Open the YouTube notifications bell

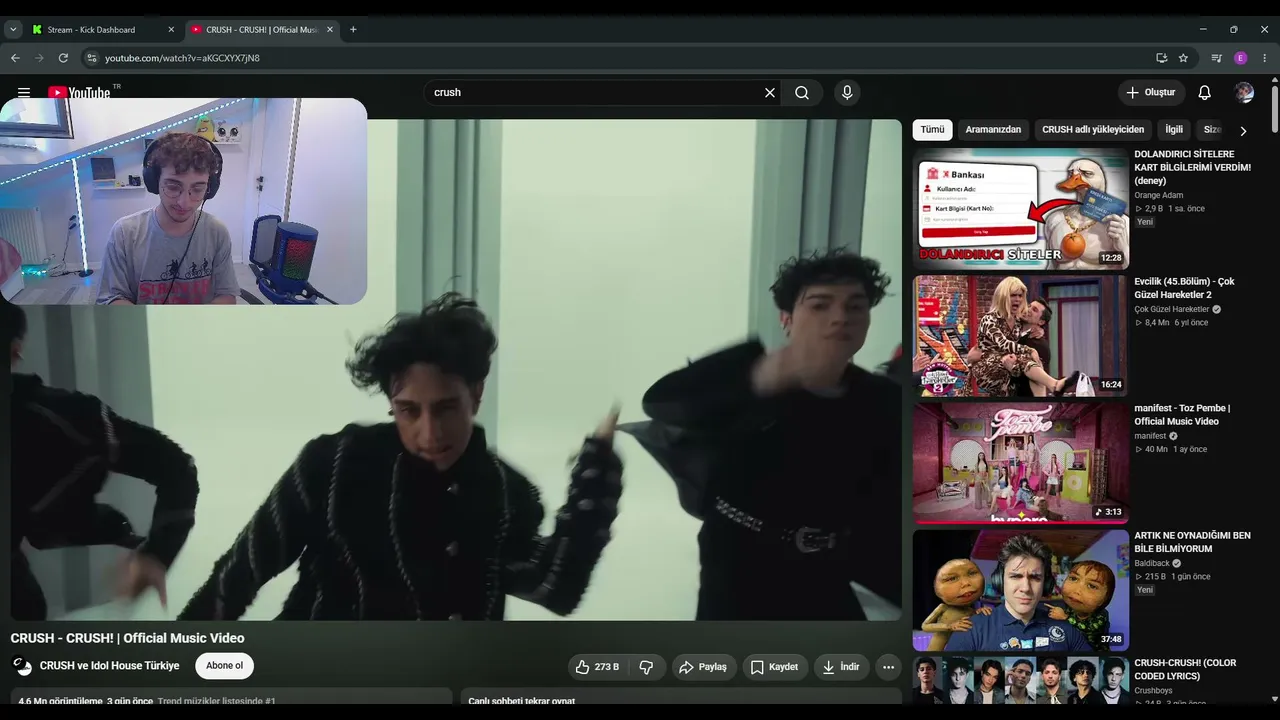tap(1205, 93)
